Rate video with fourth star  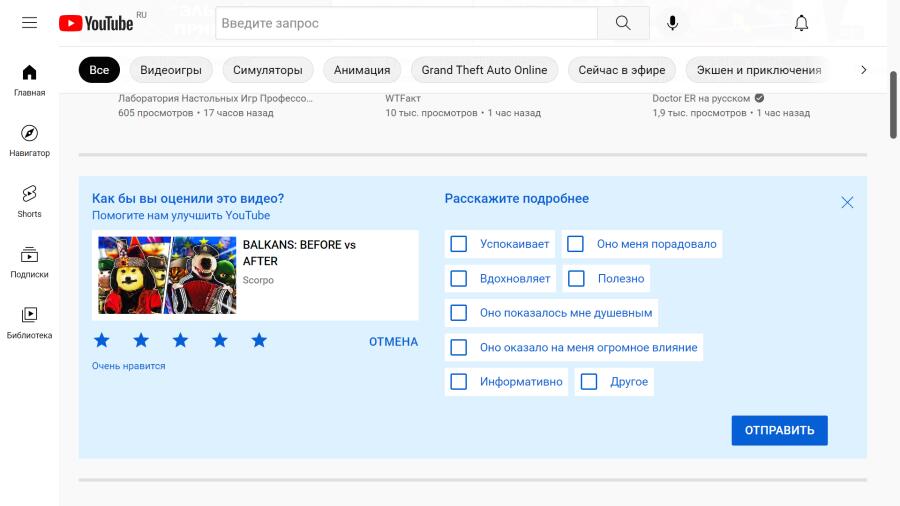tap(219, 340)
